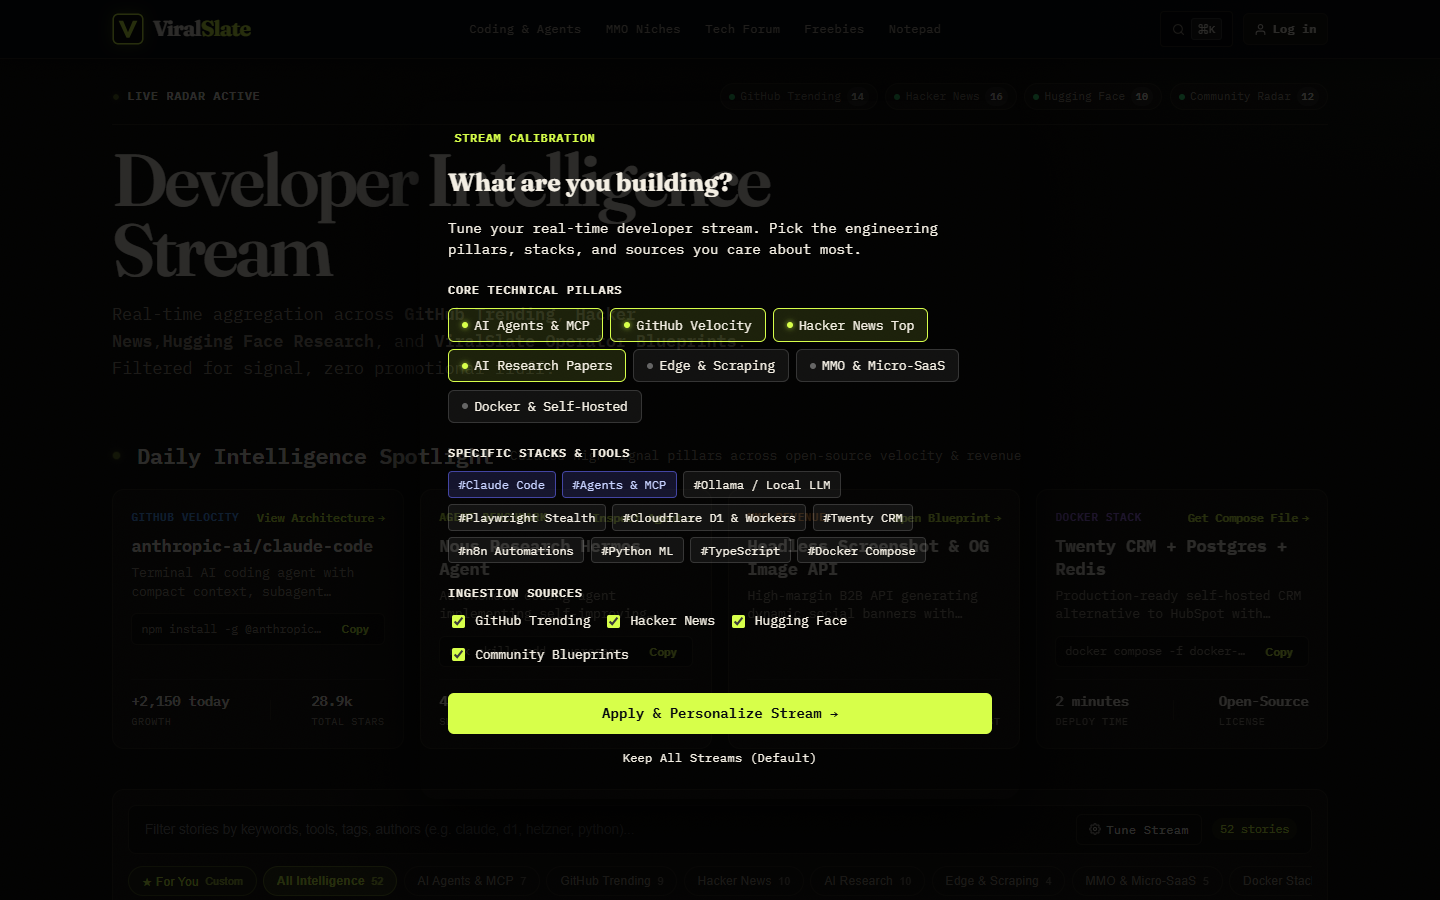1440x900 pixels.
Task: Open the Freebies nav item
Action: coord(834,29)
